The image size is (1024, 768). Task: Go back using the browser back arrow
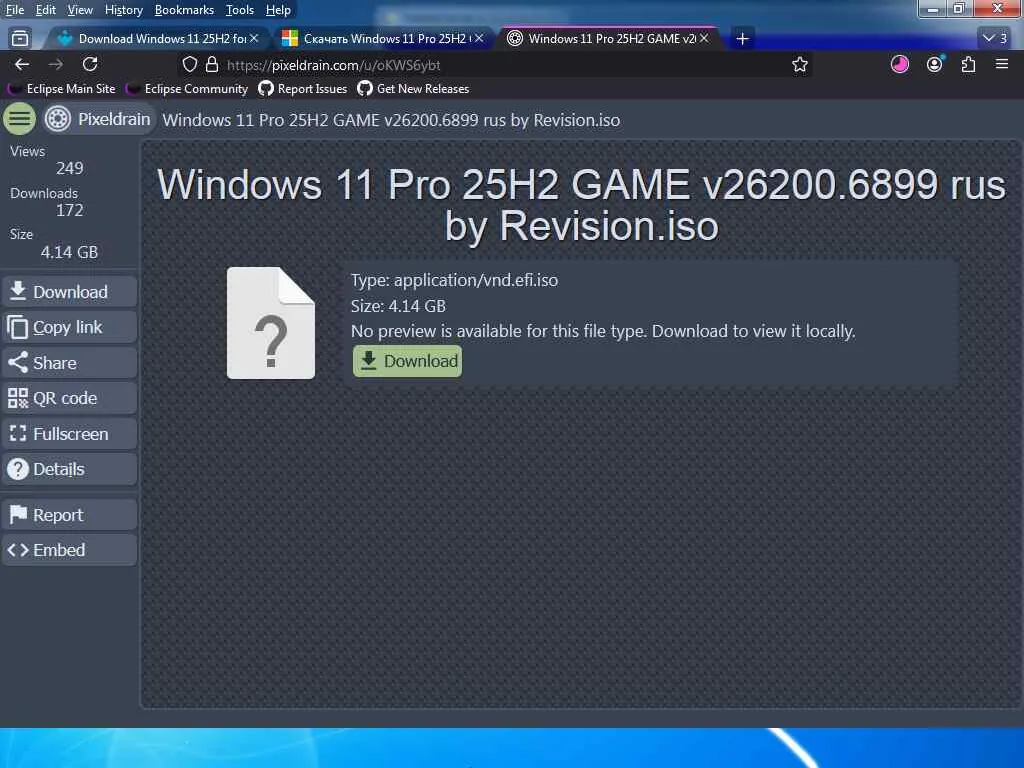(x=22, y=64)
